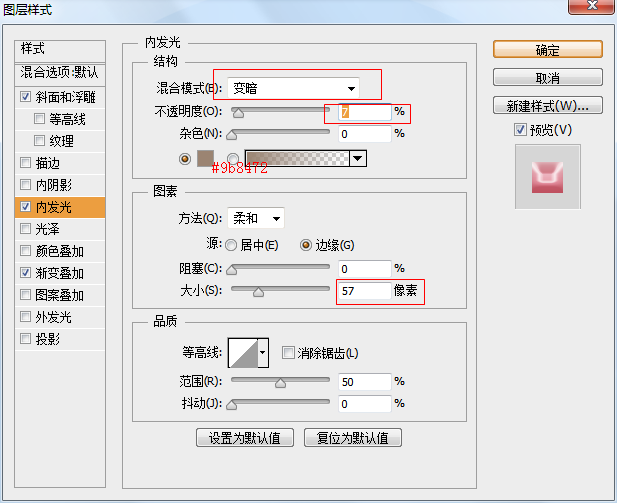Uncheck the 内发光 checkbox
Screen dimensions: 617x503
click(26, 207)
